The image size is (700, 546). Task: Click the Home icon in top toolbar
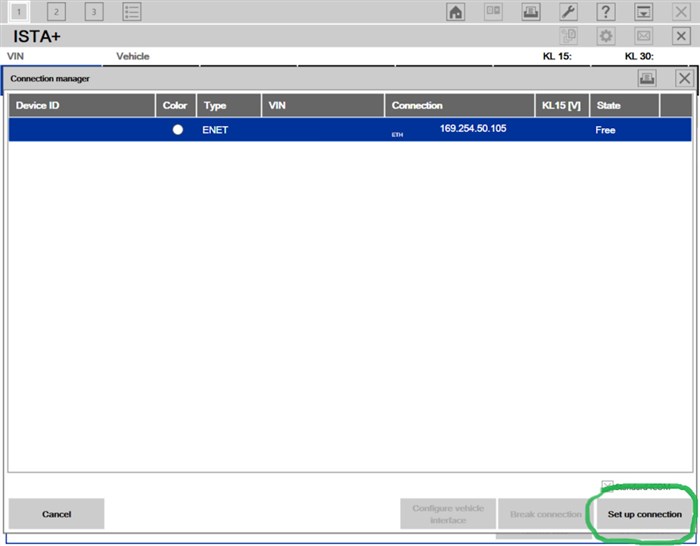[456, 12]
